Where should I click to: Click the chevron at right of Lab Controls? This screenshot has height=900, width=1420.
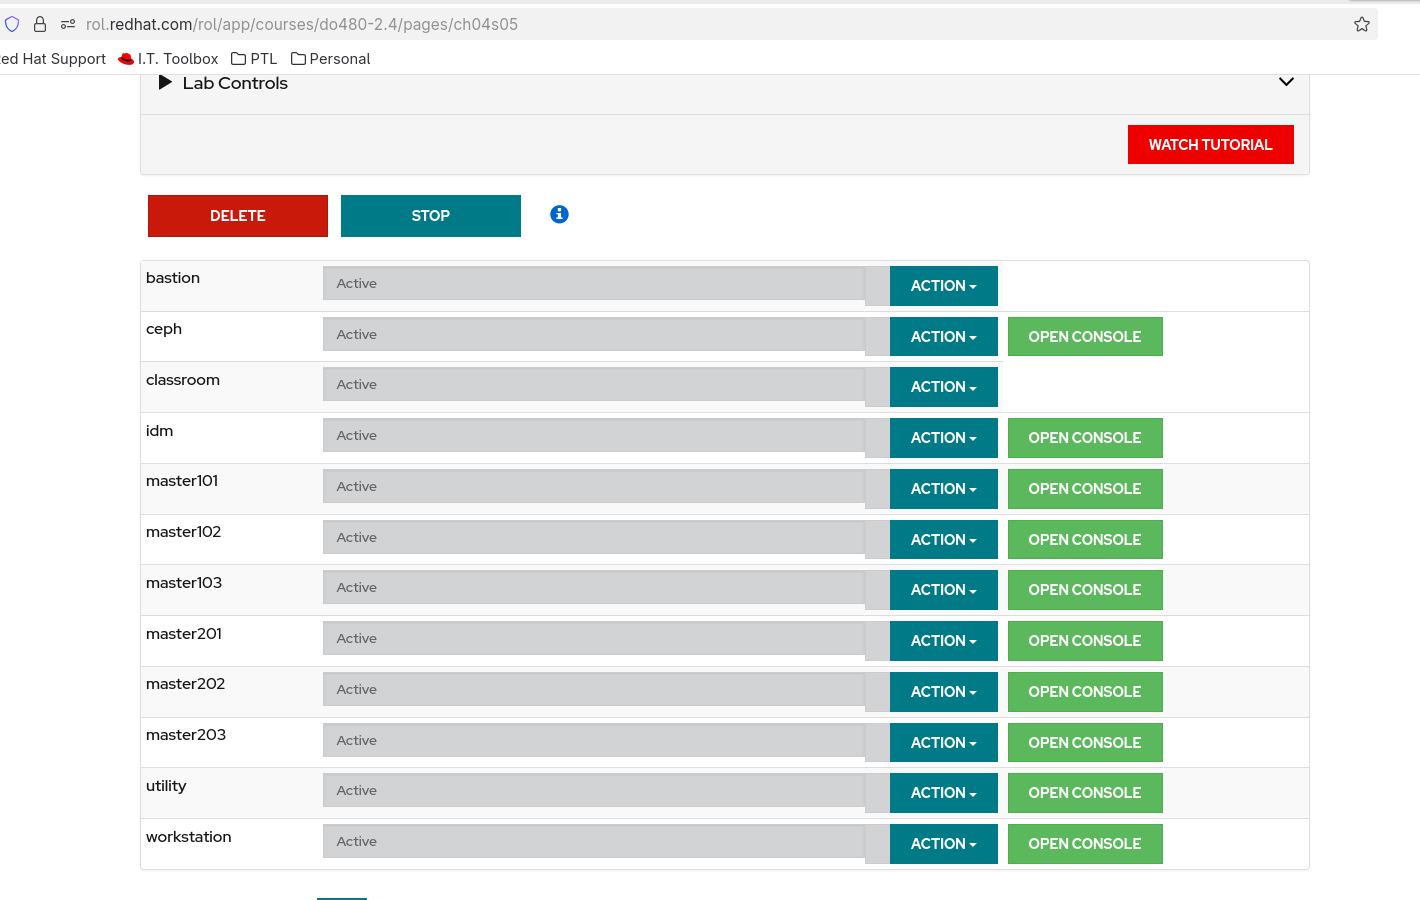click(1286, 82)
